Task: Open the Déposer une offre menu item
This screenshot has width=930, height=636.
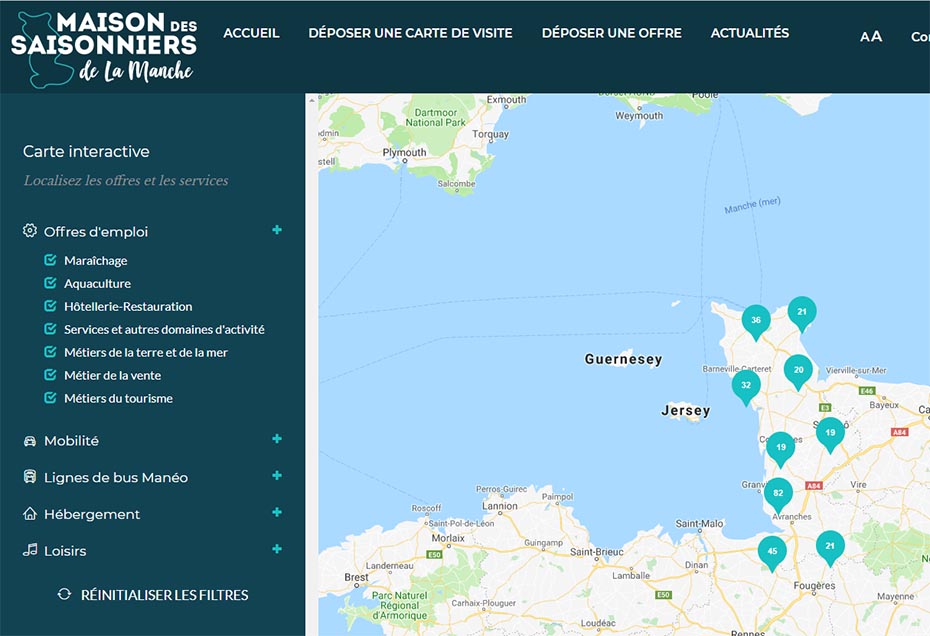Action: point(611,33)
